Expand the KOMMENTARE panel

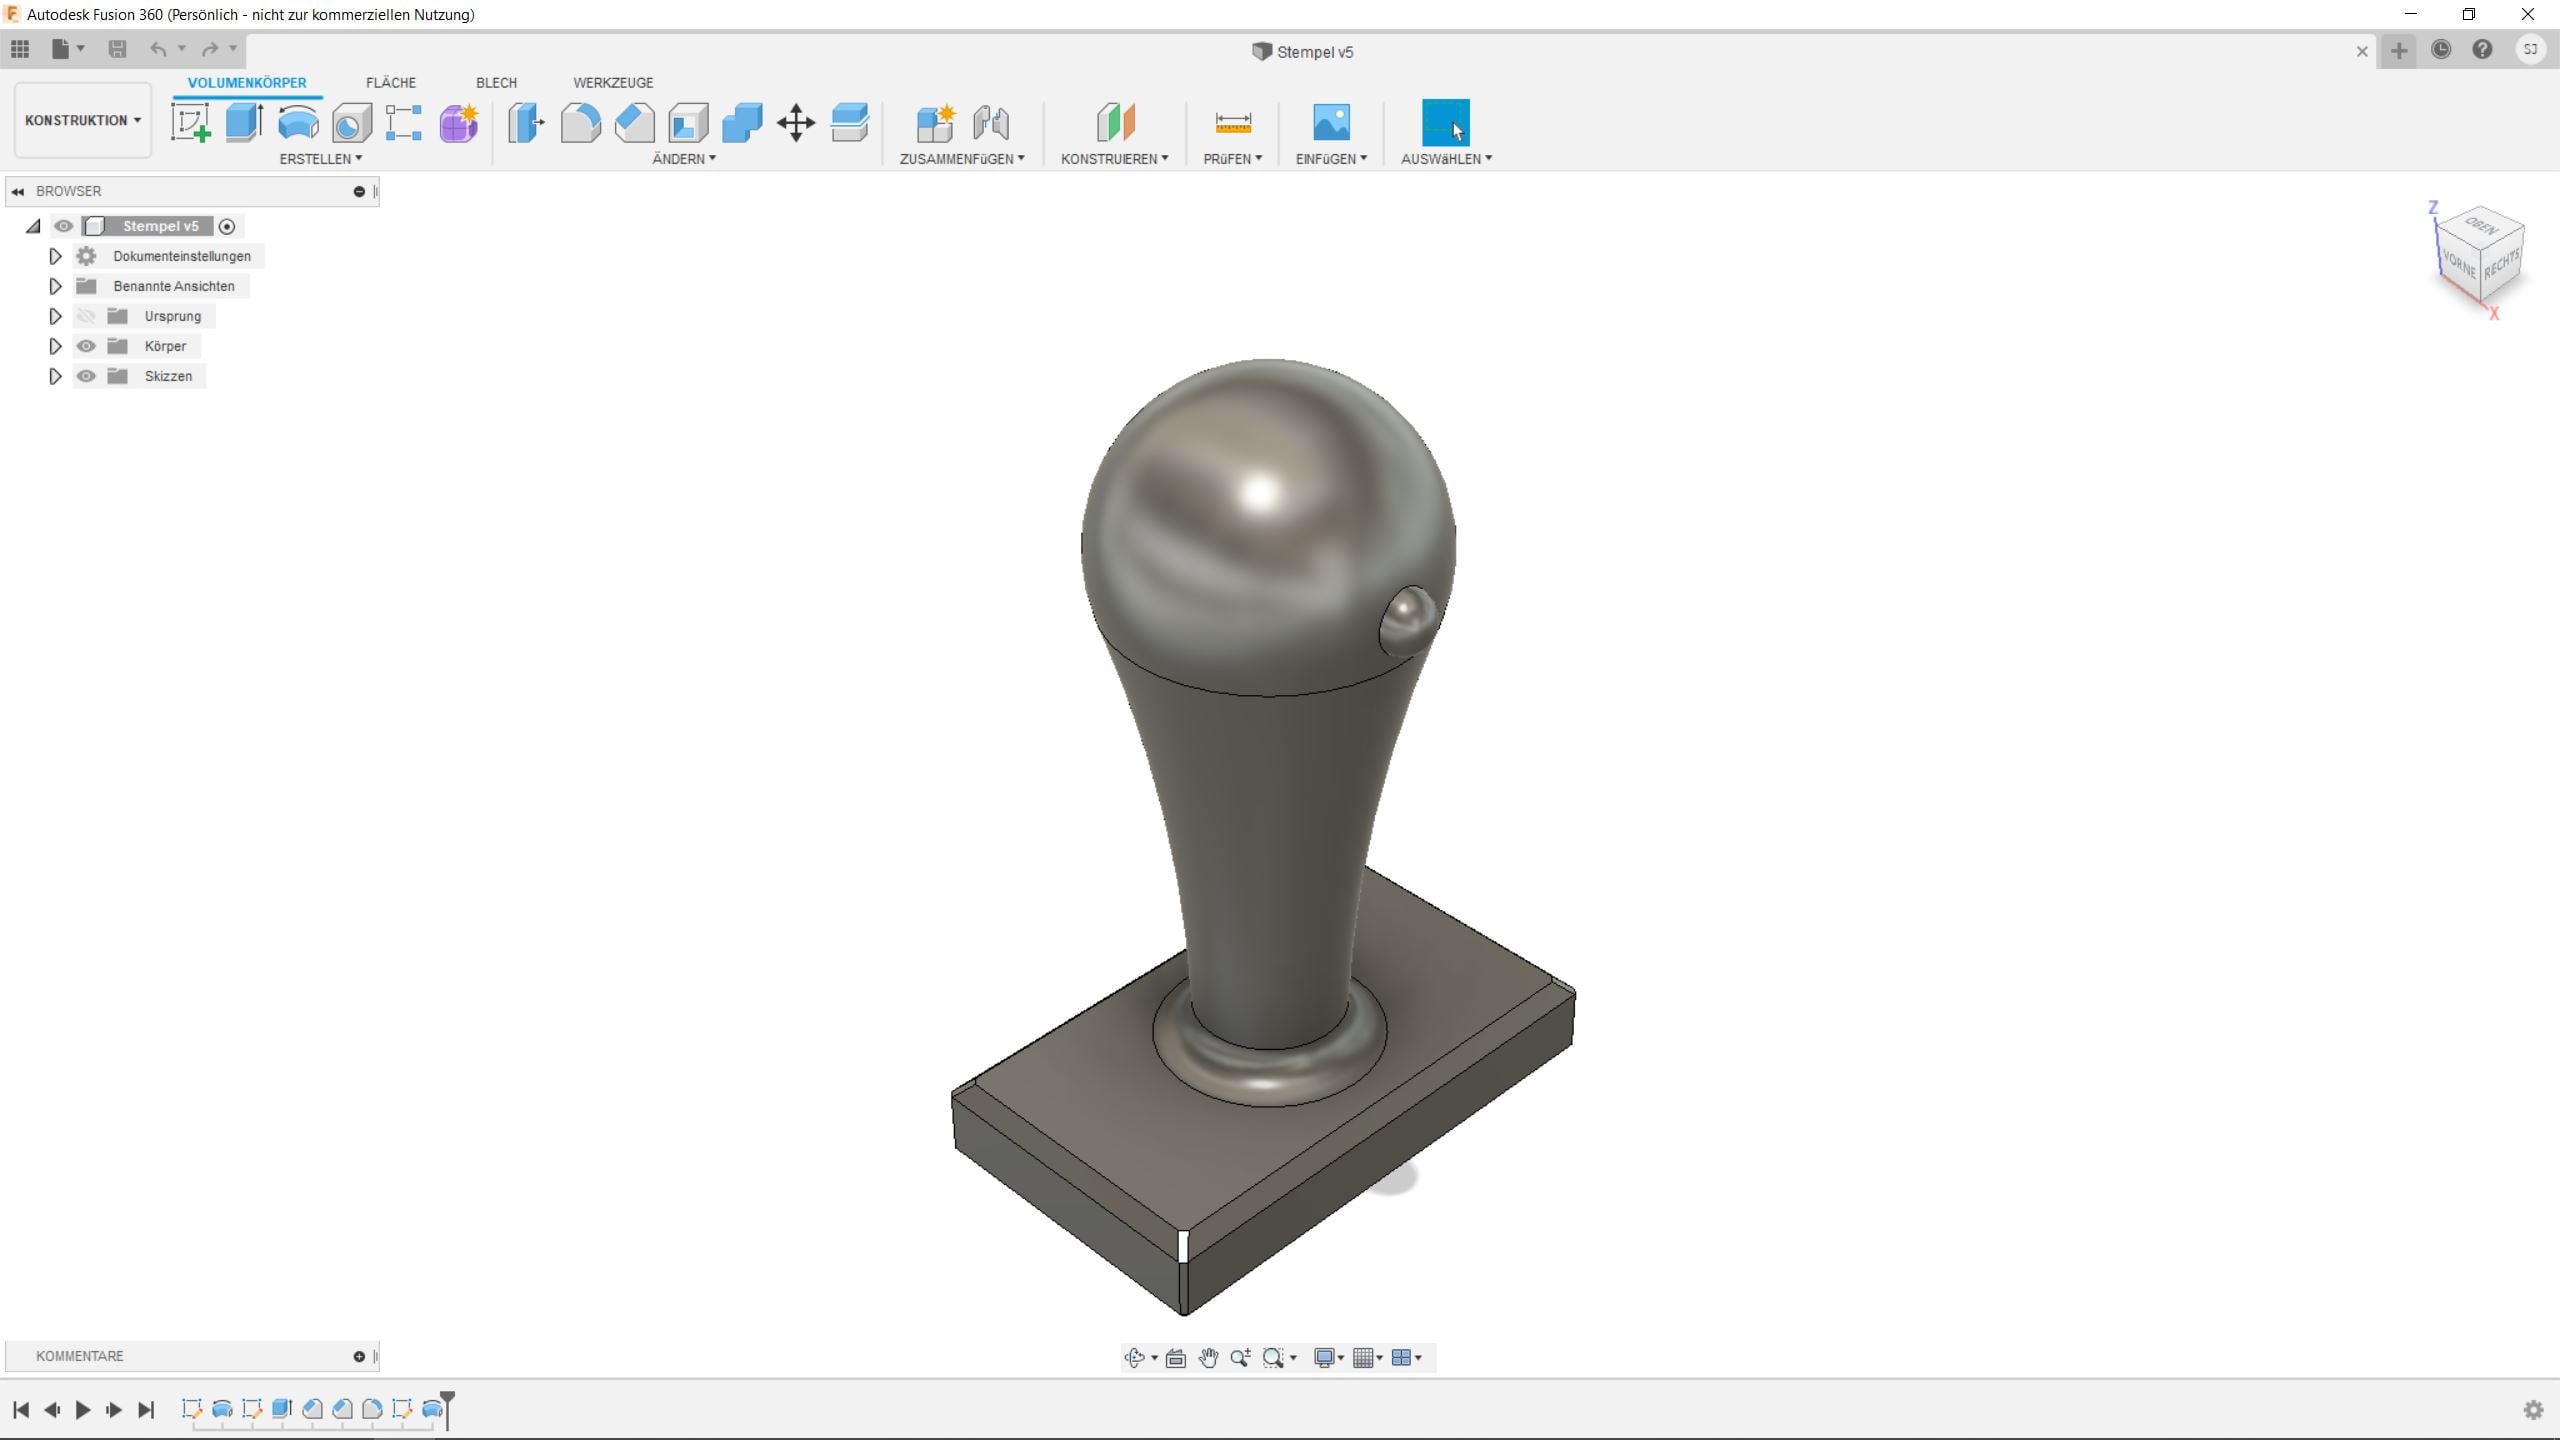click(359, 1356)
